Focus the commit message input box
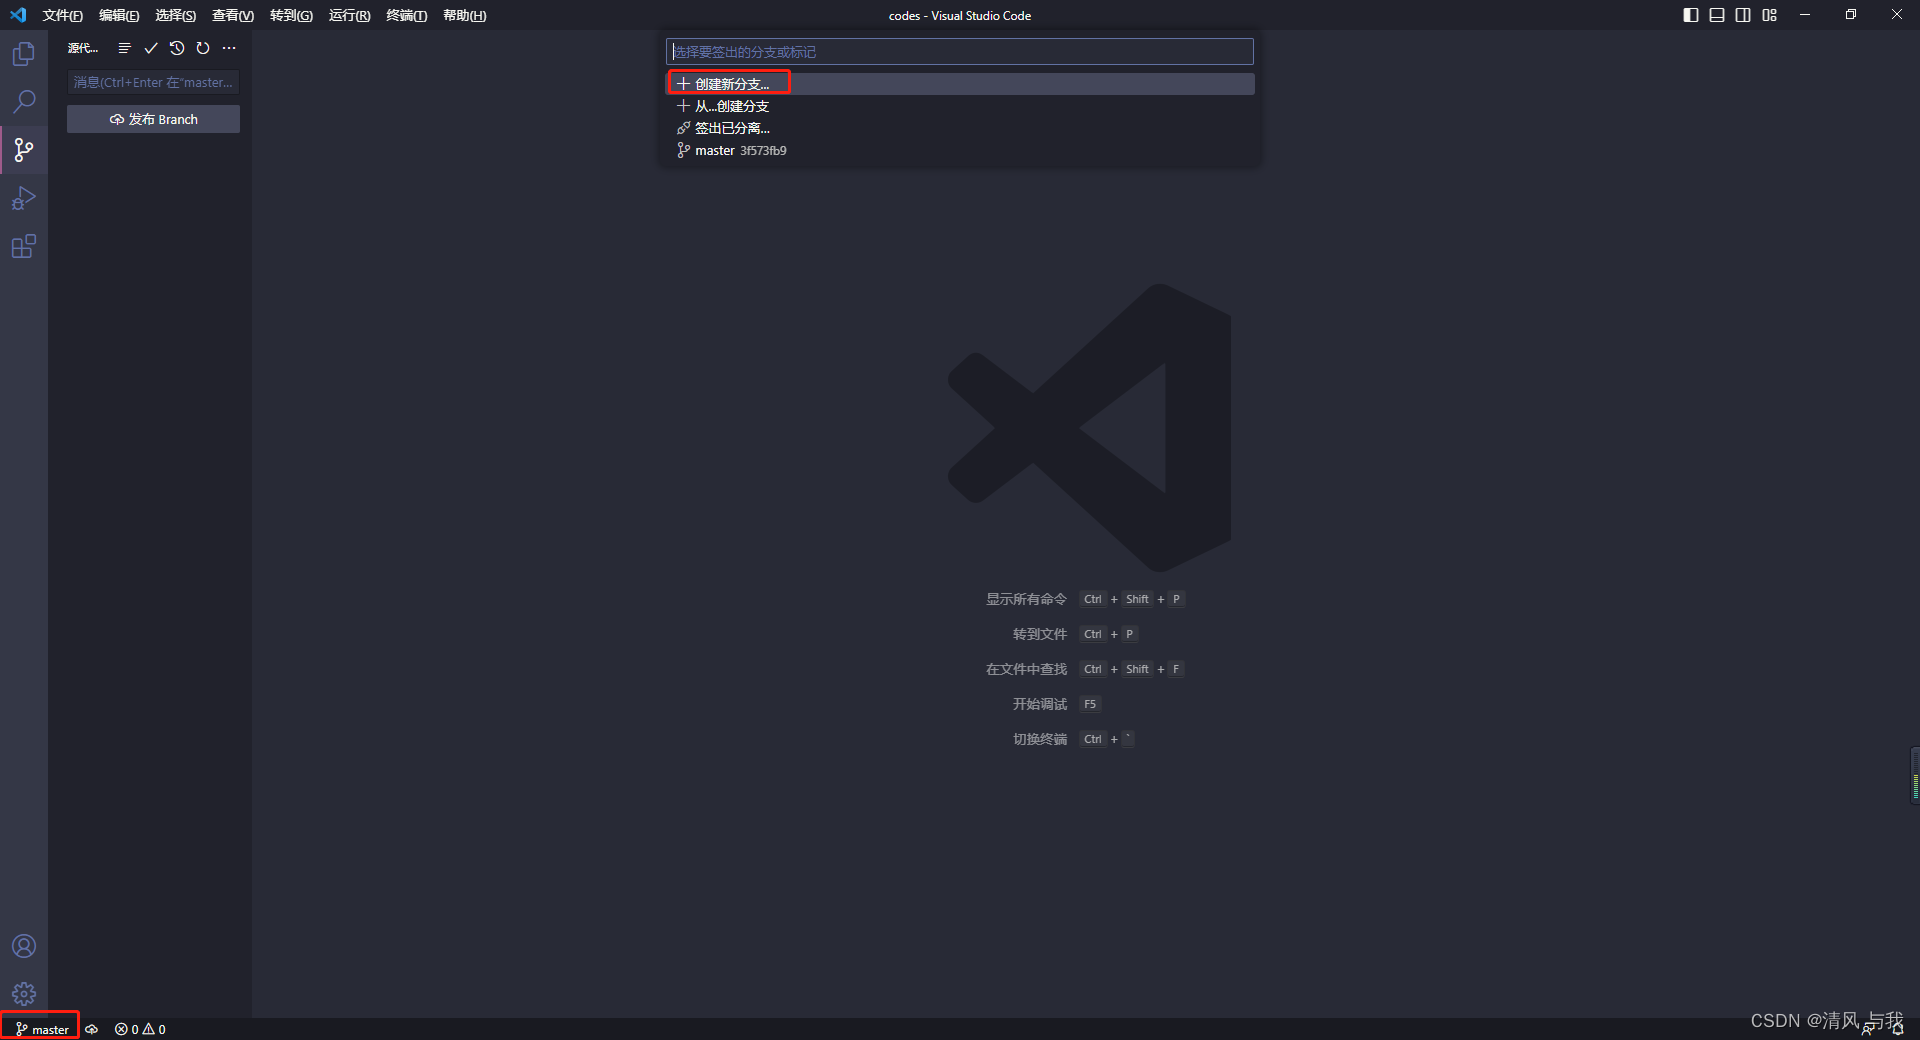This screenshot has height=1040, width=1920. pos(153,82)
